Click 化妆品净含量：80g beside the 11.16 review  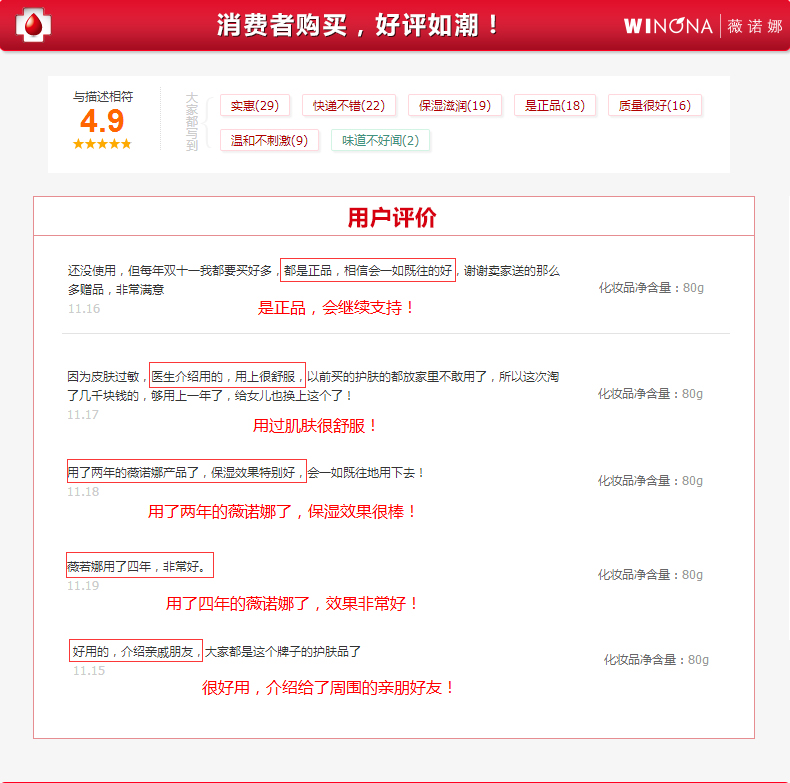pos(651,288)
